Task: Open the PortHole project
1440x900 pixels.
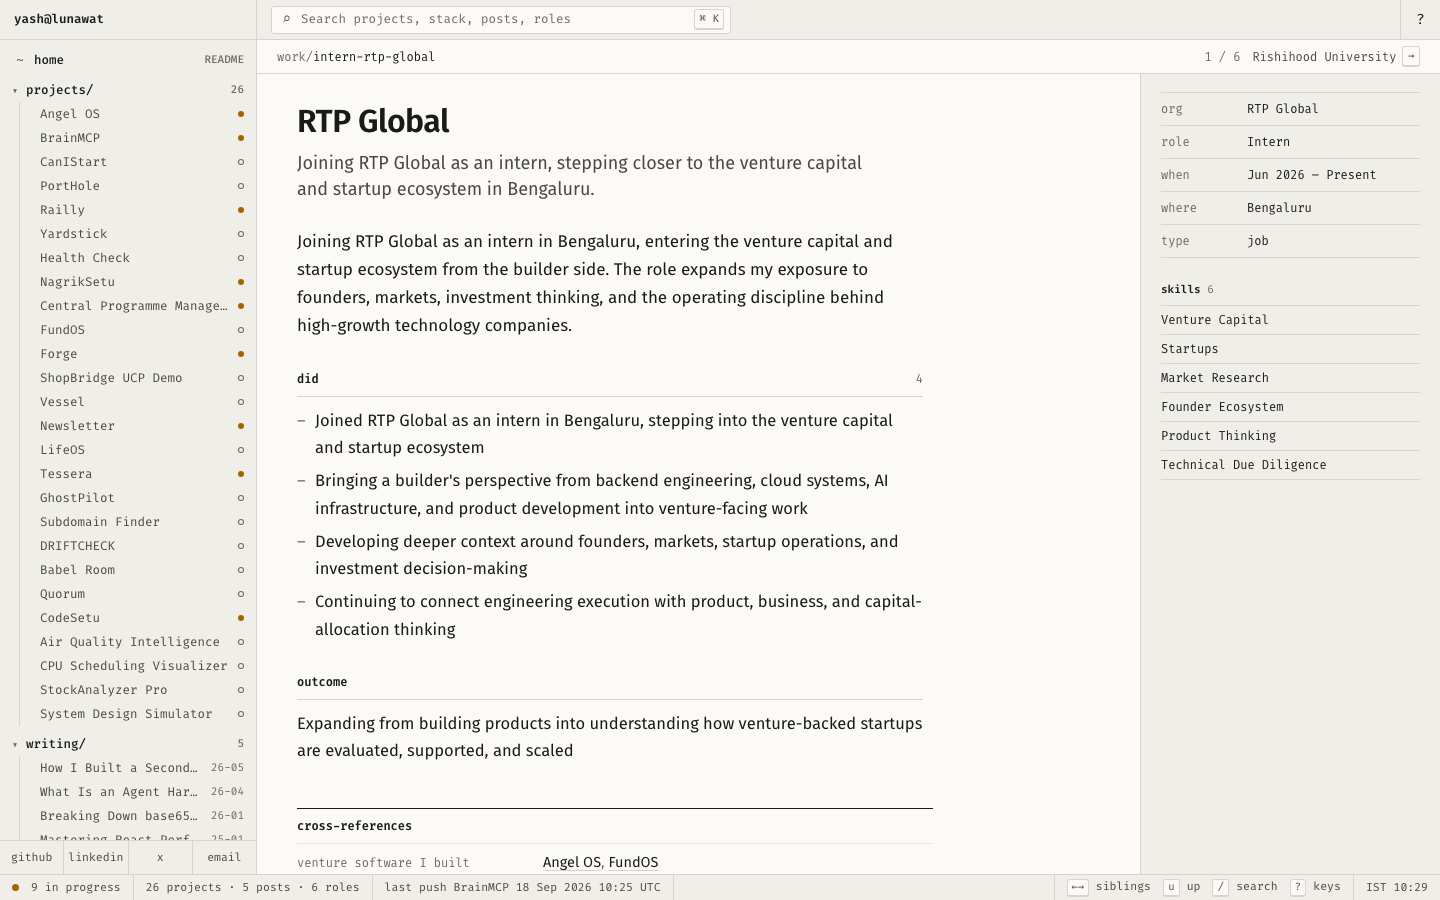Action: click(140, 186)
